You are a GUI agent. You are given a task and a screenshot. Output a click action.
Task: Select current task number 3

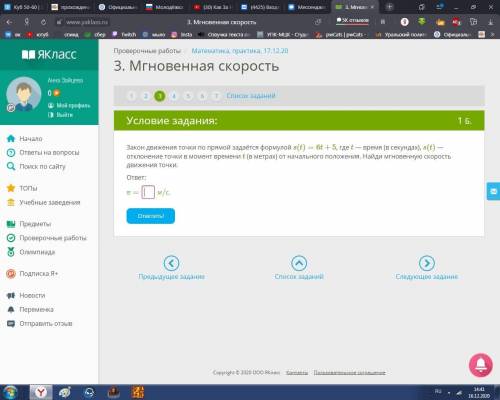coord(160,96)
